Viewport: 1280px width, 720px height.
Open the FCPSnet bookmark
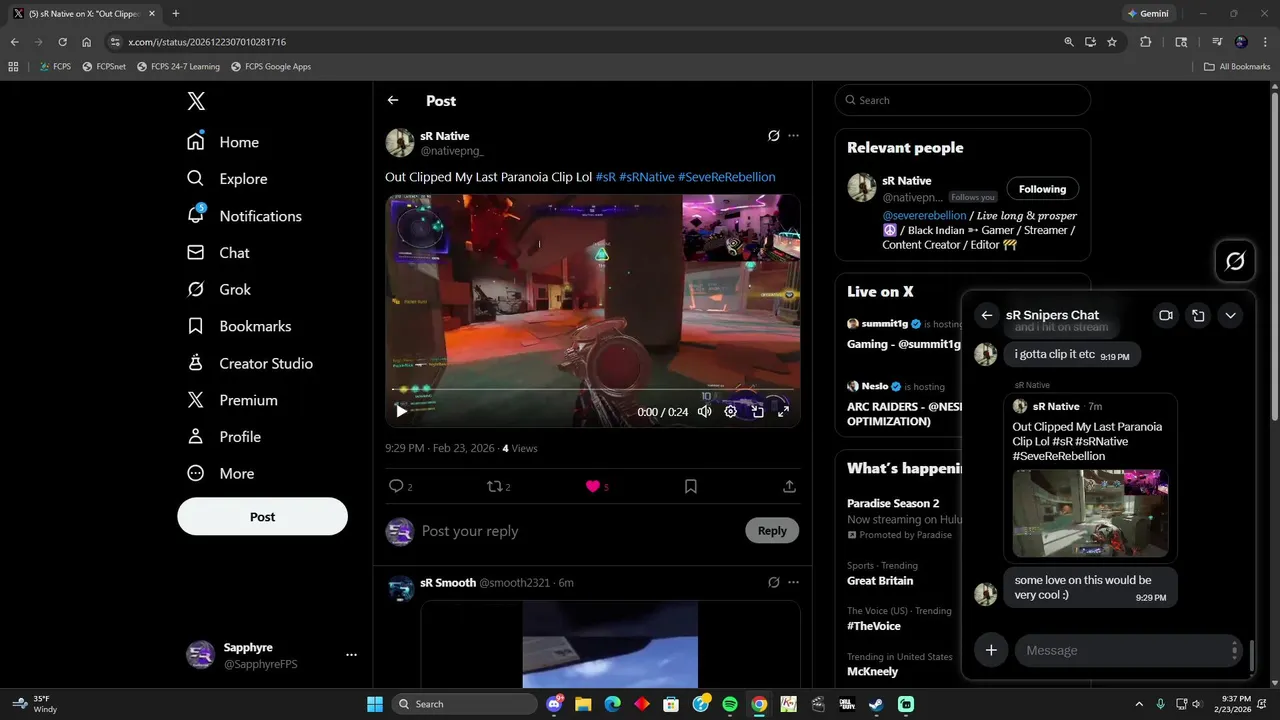tap(104, 67)
